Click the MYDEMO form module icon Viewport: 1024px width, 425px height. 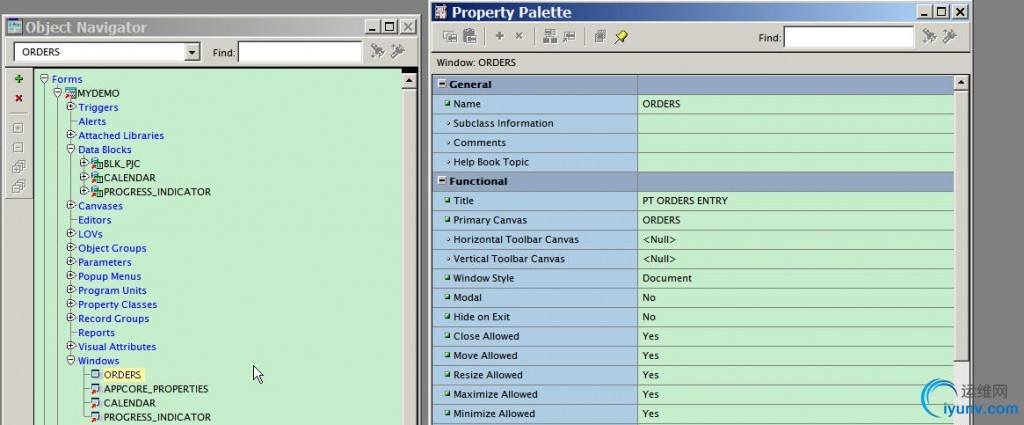point(71,93)
